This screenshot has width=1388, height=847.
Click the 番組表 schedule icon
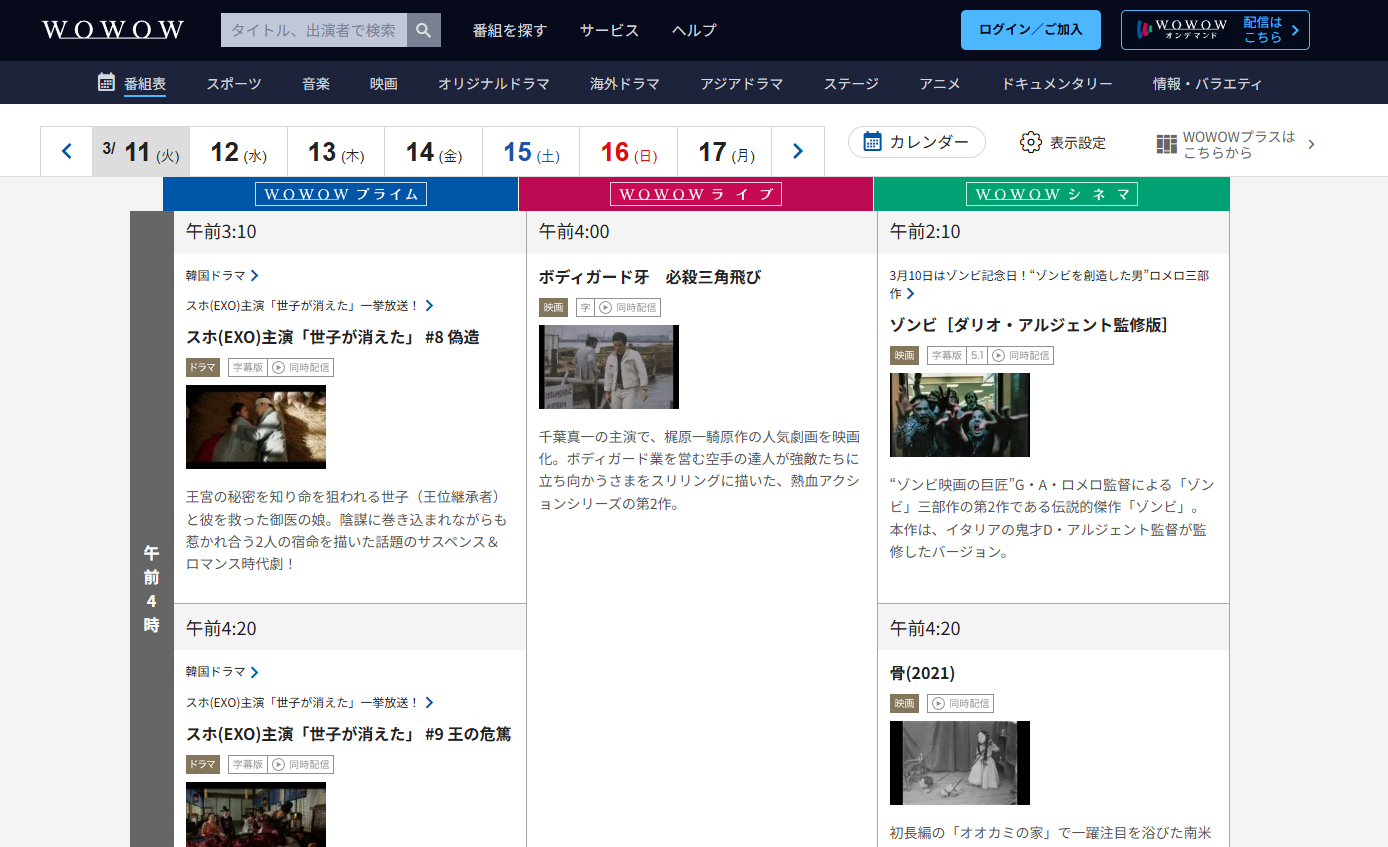(106, 83)
